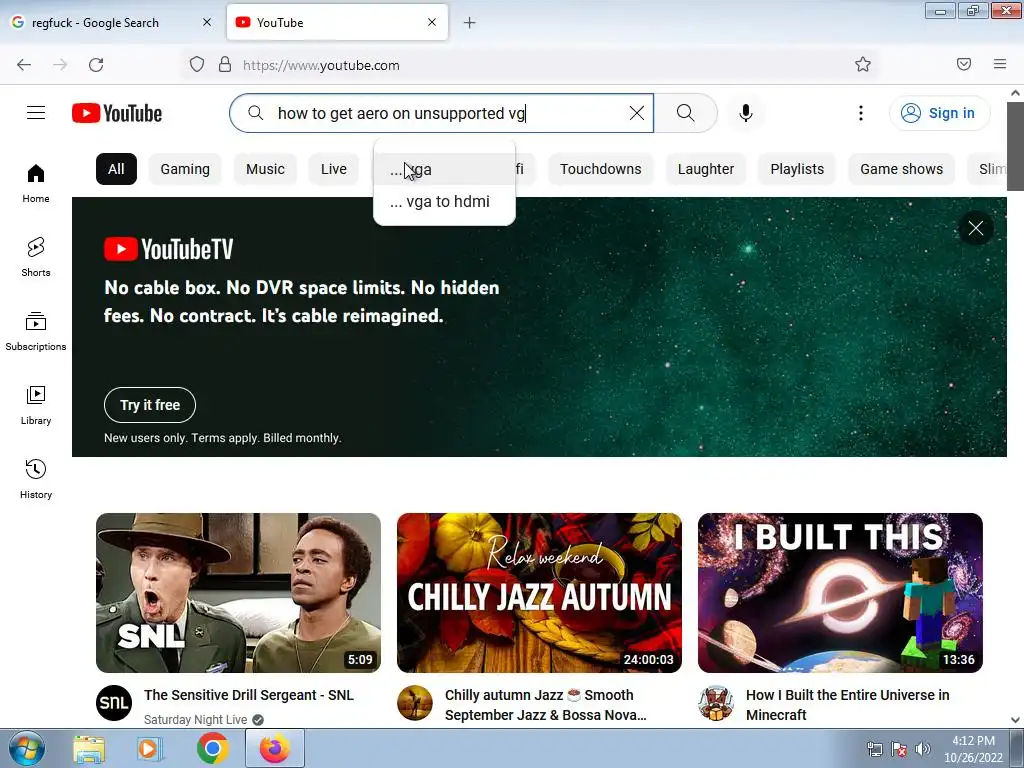This screenshot has height=768, width=1024.
Task: Select the Gaming filter chip
Action: 185,169
